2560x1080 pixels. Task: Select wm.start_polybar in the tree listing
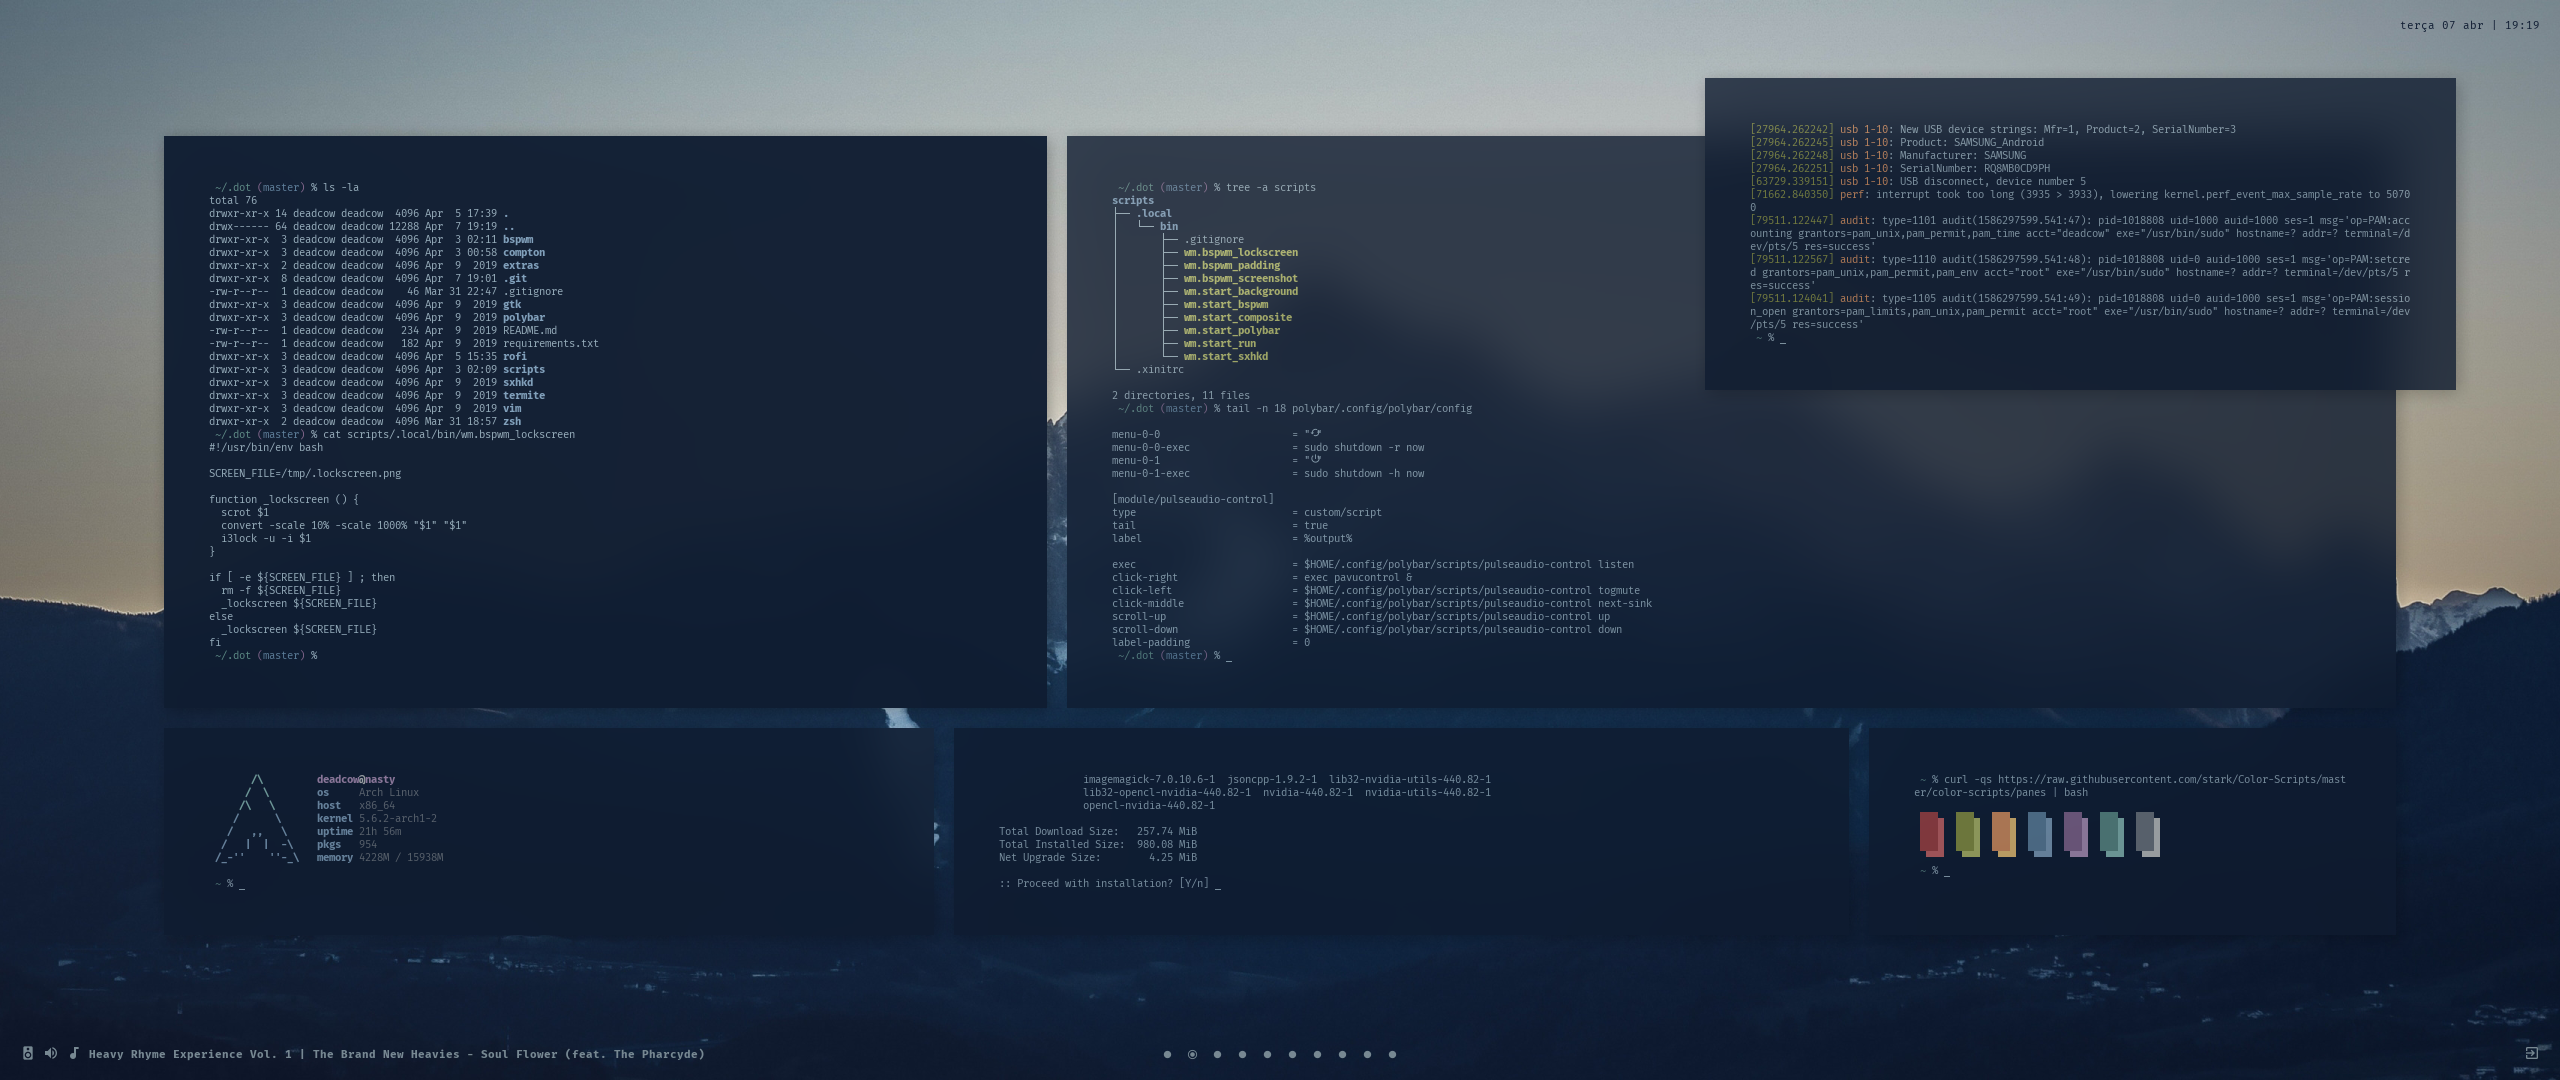(1231, 330)
